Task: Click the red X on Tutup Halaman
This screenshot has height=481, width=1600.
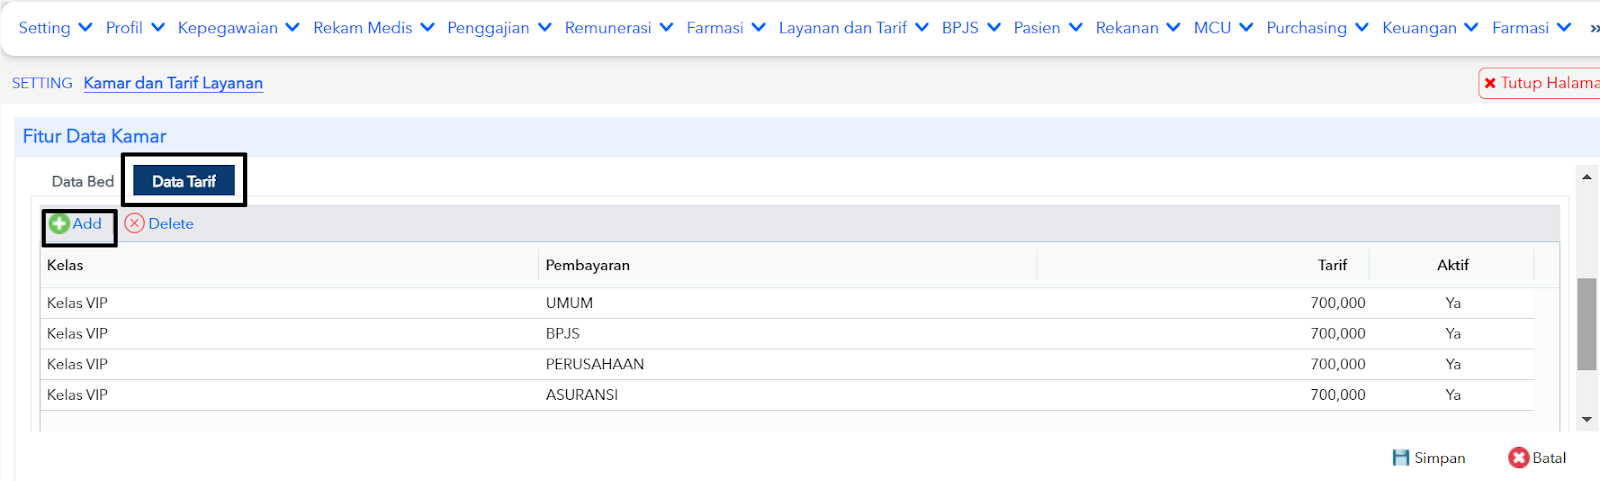Action: tap(1490, 83)
